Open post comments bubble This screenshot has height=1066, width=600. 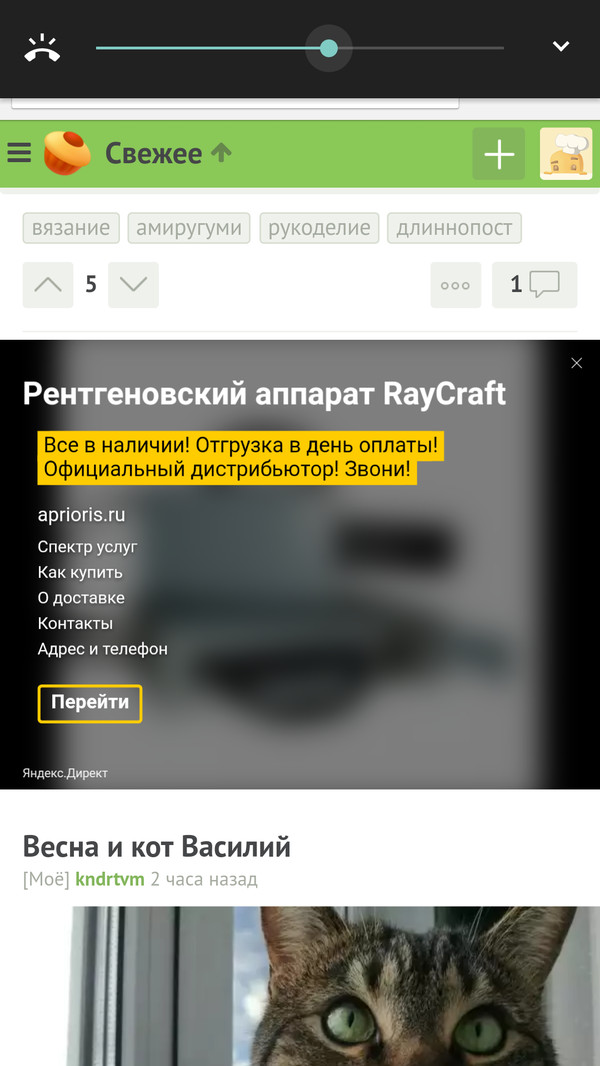coord(535,285)
